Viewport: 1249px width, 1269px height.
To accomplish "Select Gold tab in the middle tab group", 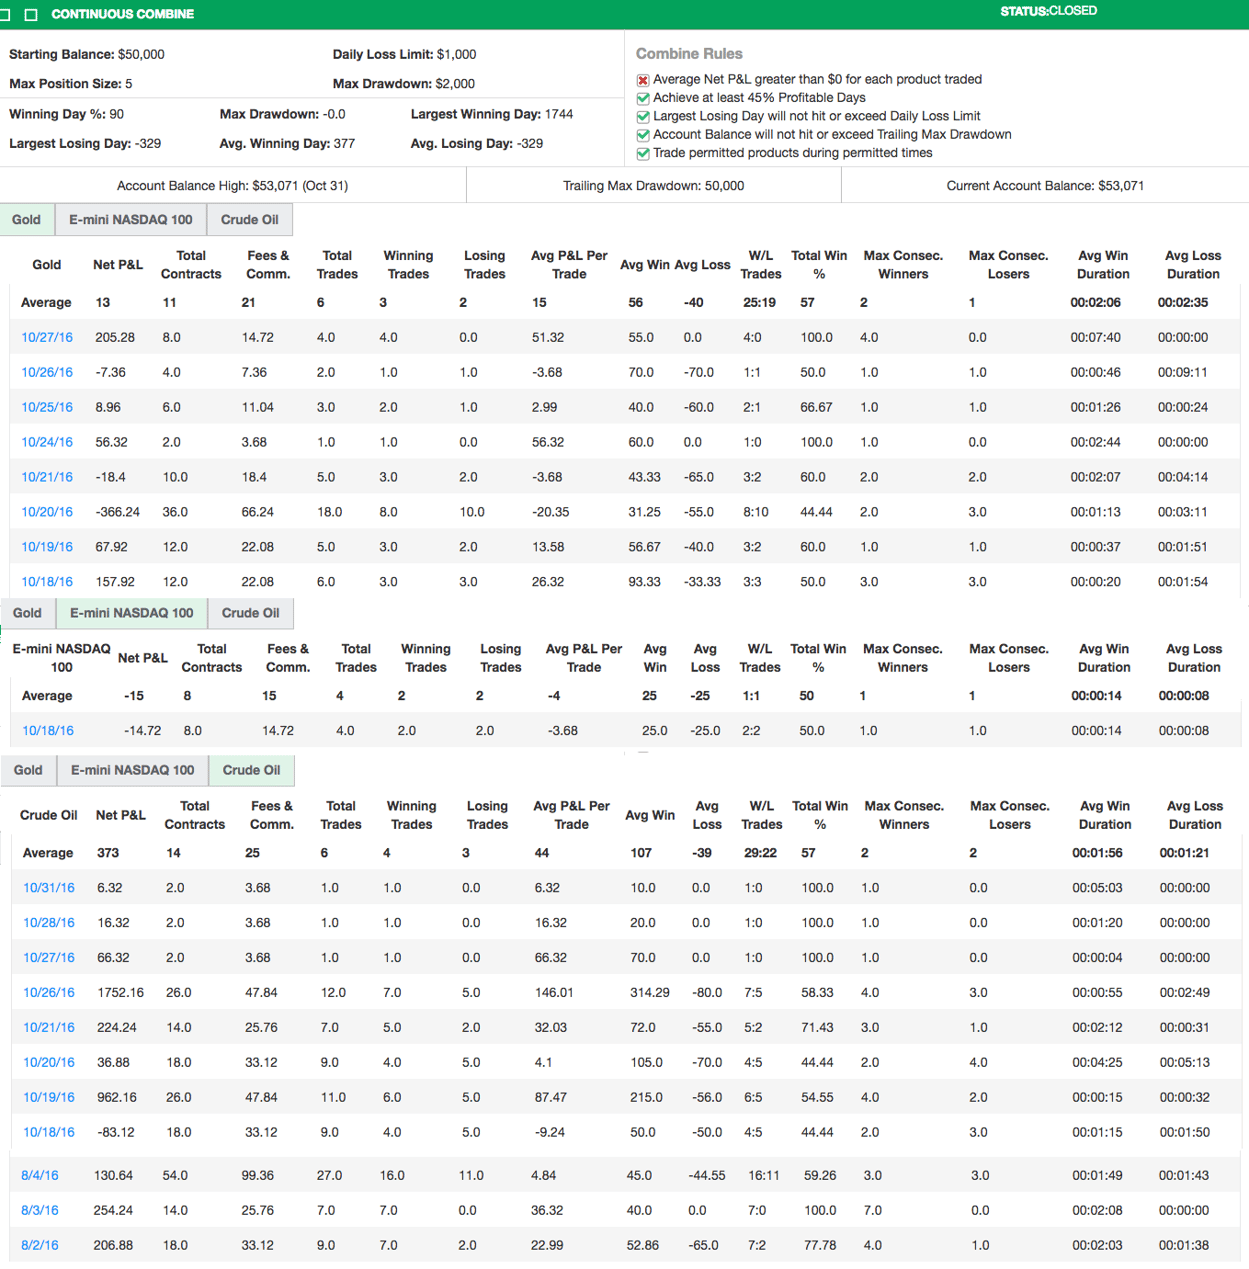I will pos(28,613).
